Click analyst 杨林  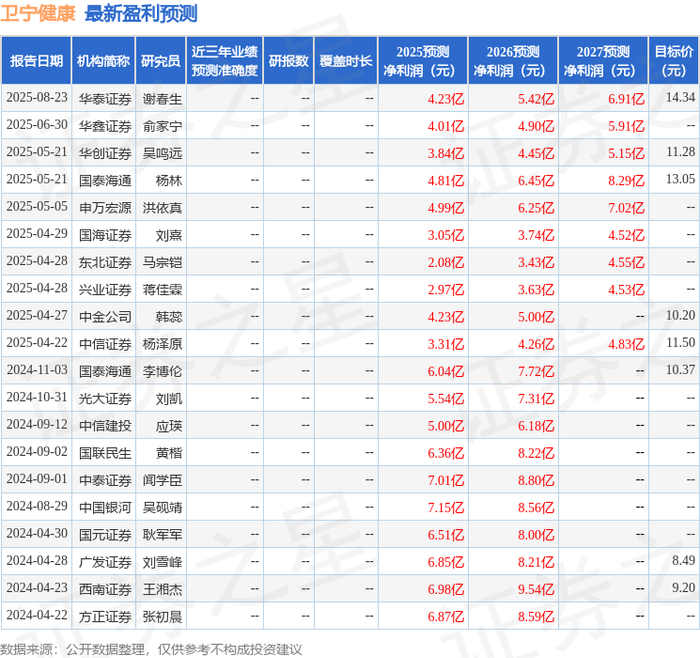(x=169, y=180)
